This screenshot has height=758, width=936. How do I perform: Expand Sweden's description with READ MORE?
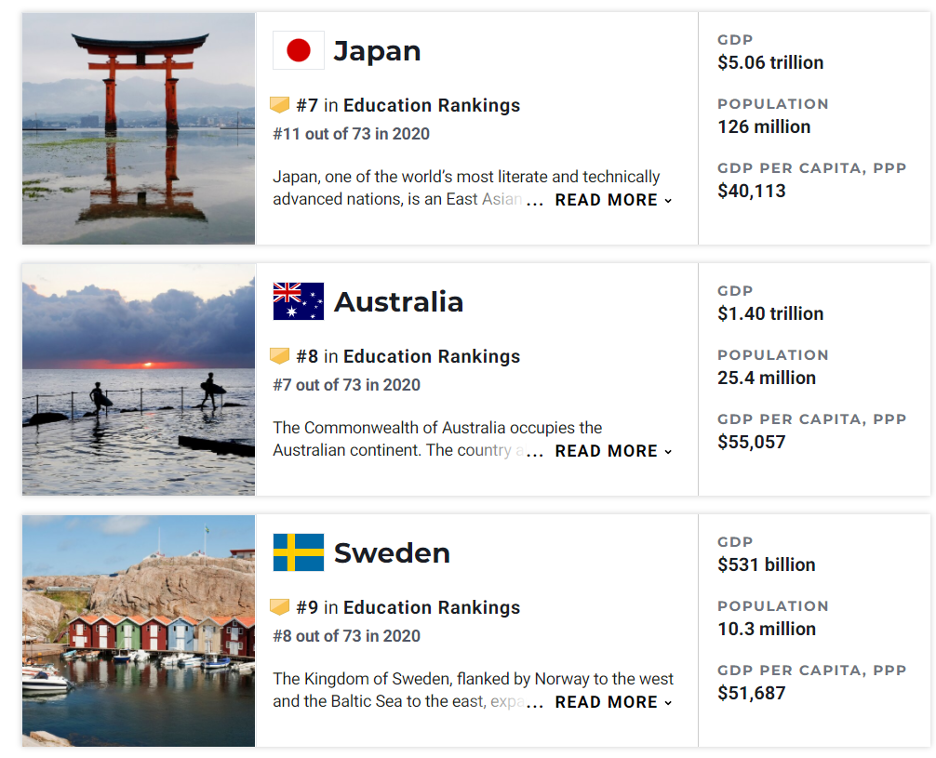[614, 702]
